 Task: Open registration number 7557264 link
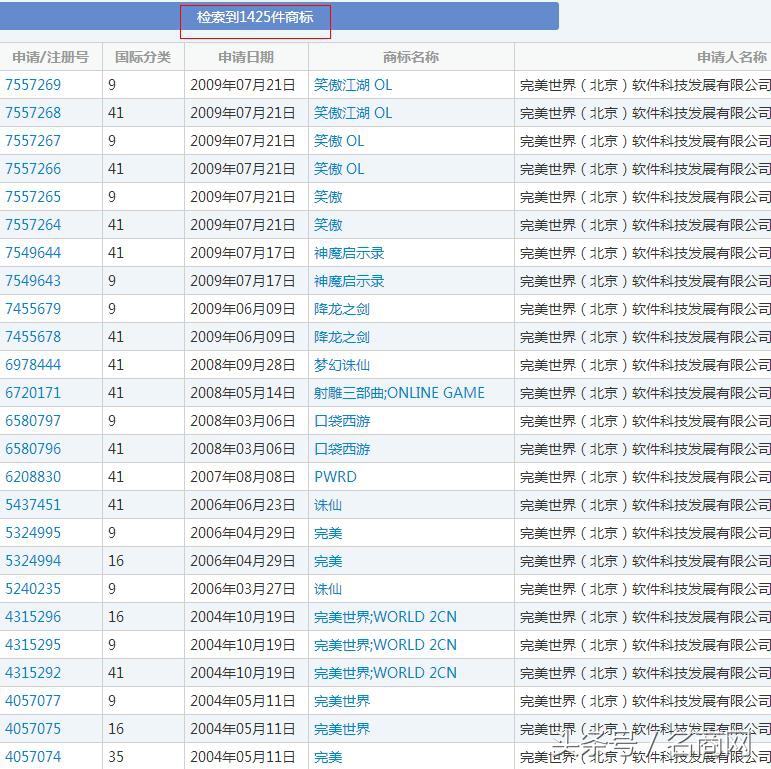click(x=33, y=225)
